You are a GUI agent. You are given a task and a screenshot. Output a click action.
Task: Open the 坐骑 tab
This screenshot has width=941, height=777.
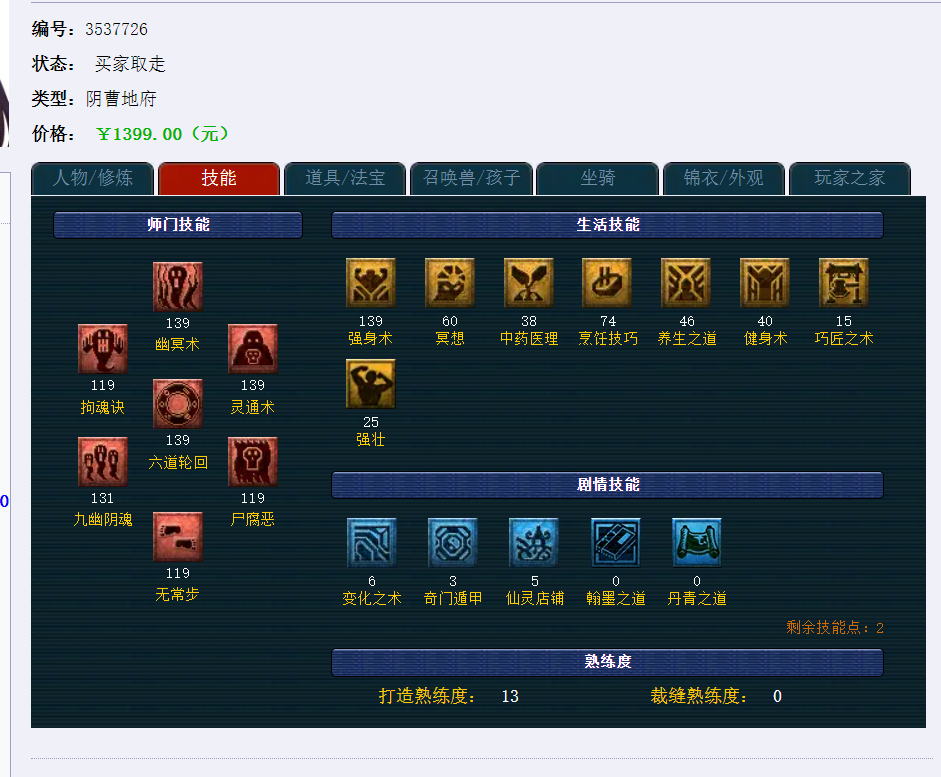[x=598, y=178]
